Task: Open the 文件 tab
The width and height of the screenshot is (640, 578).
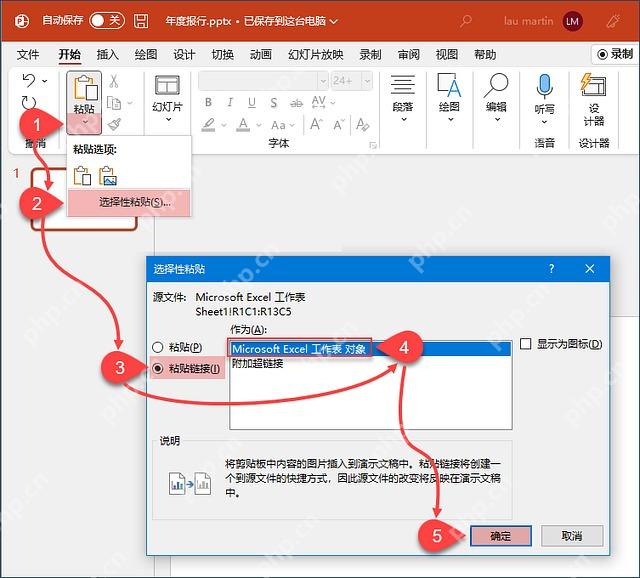Action: (x=28, y=54)
